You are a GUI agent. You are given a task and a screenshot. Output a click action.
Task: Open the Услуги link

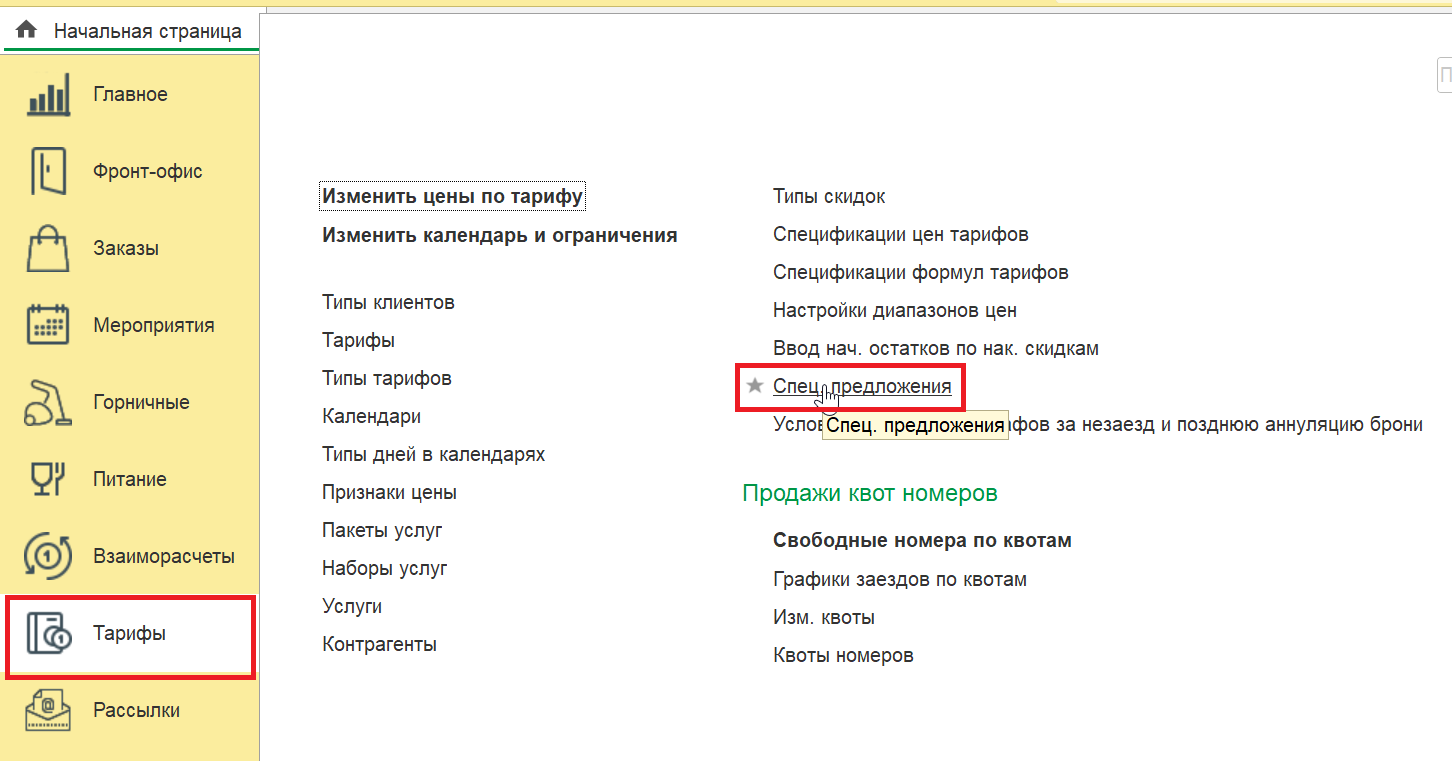tap(352, 606)
